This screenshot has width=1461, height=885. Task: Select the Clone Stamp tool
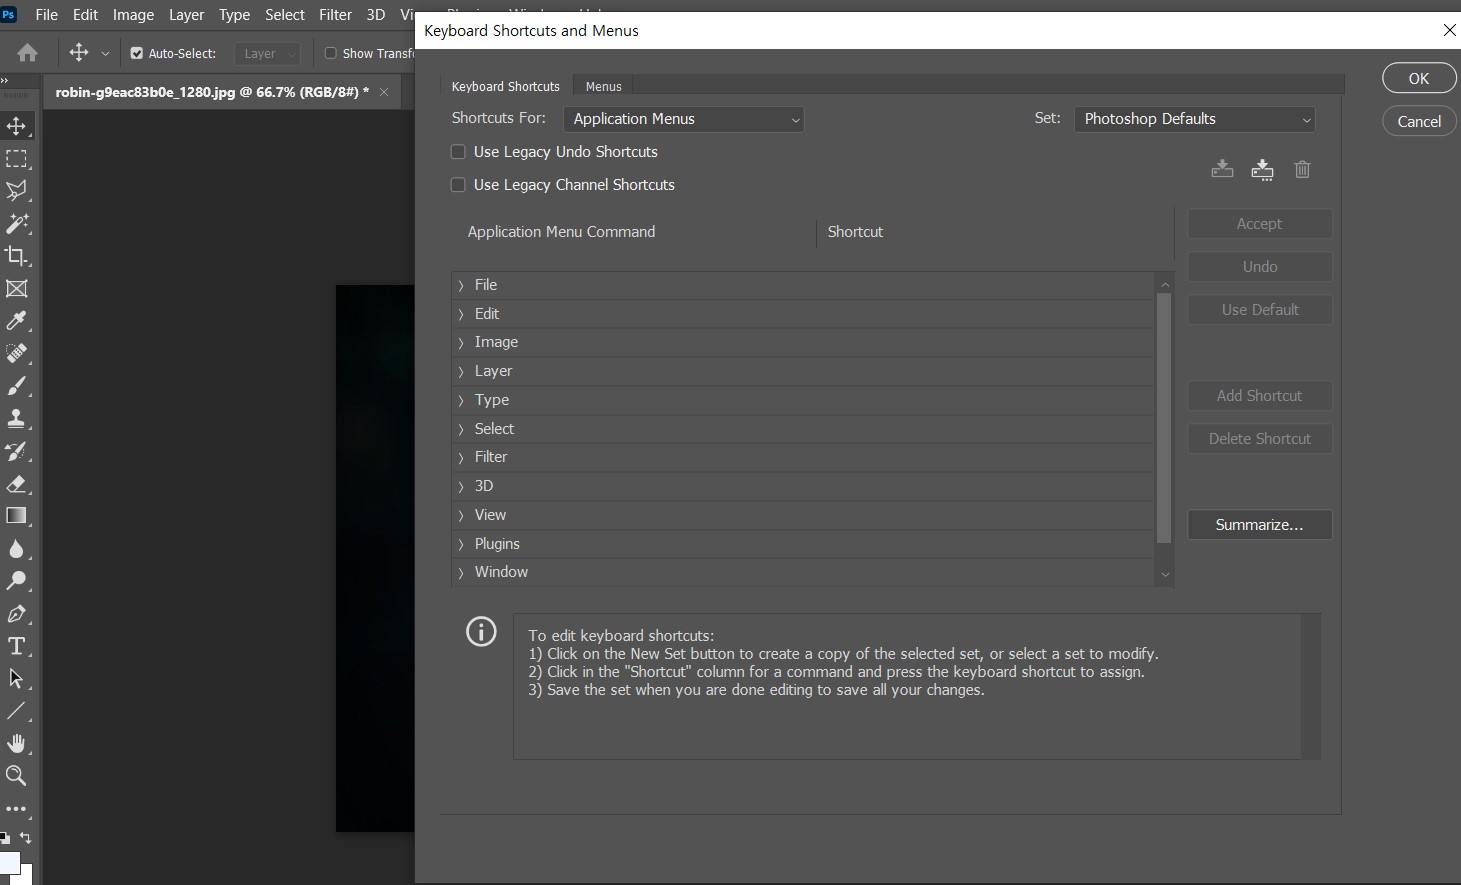(x=17, y=419)
